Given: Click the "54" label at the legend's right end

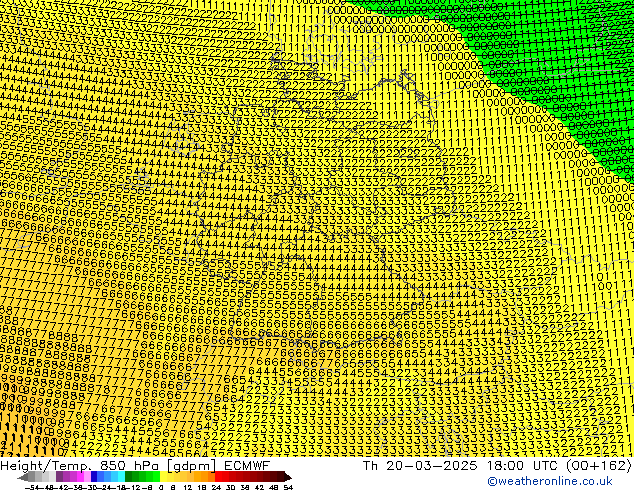Looking at the screenshot, I should (288, 487).
